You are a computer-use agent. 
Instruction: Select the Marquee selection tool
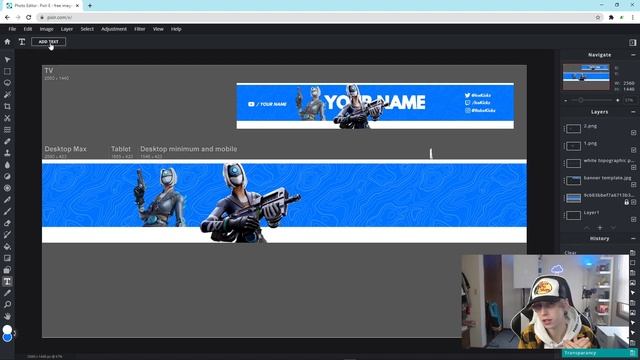pos(7,71)
